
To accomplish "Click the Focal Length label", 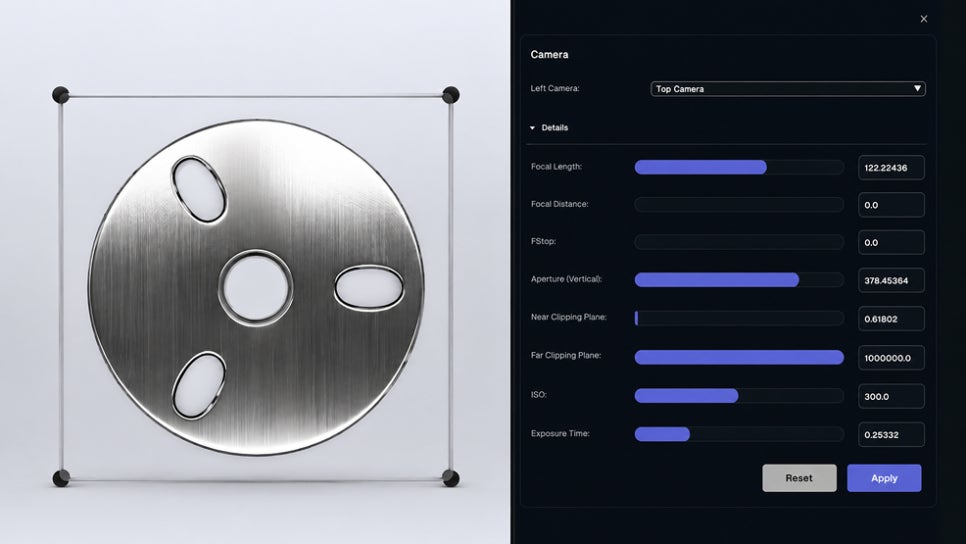I will [556, 166].
